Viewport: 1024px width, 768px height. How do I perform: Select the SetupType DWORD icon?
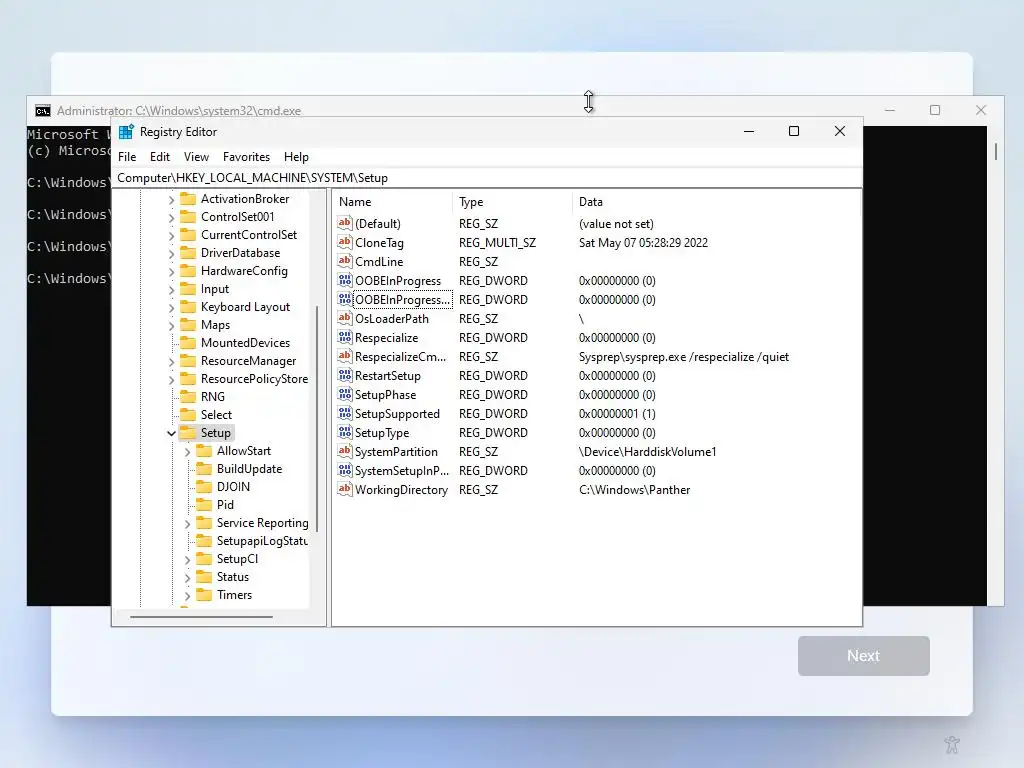[x=345, y=432]
